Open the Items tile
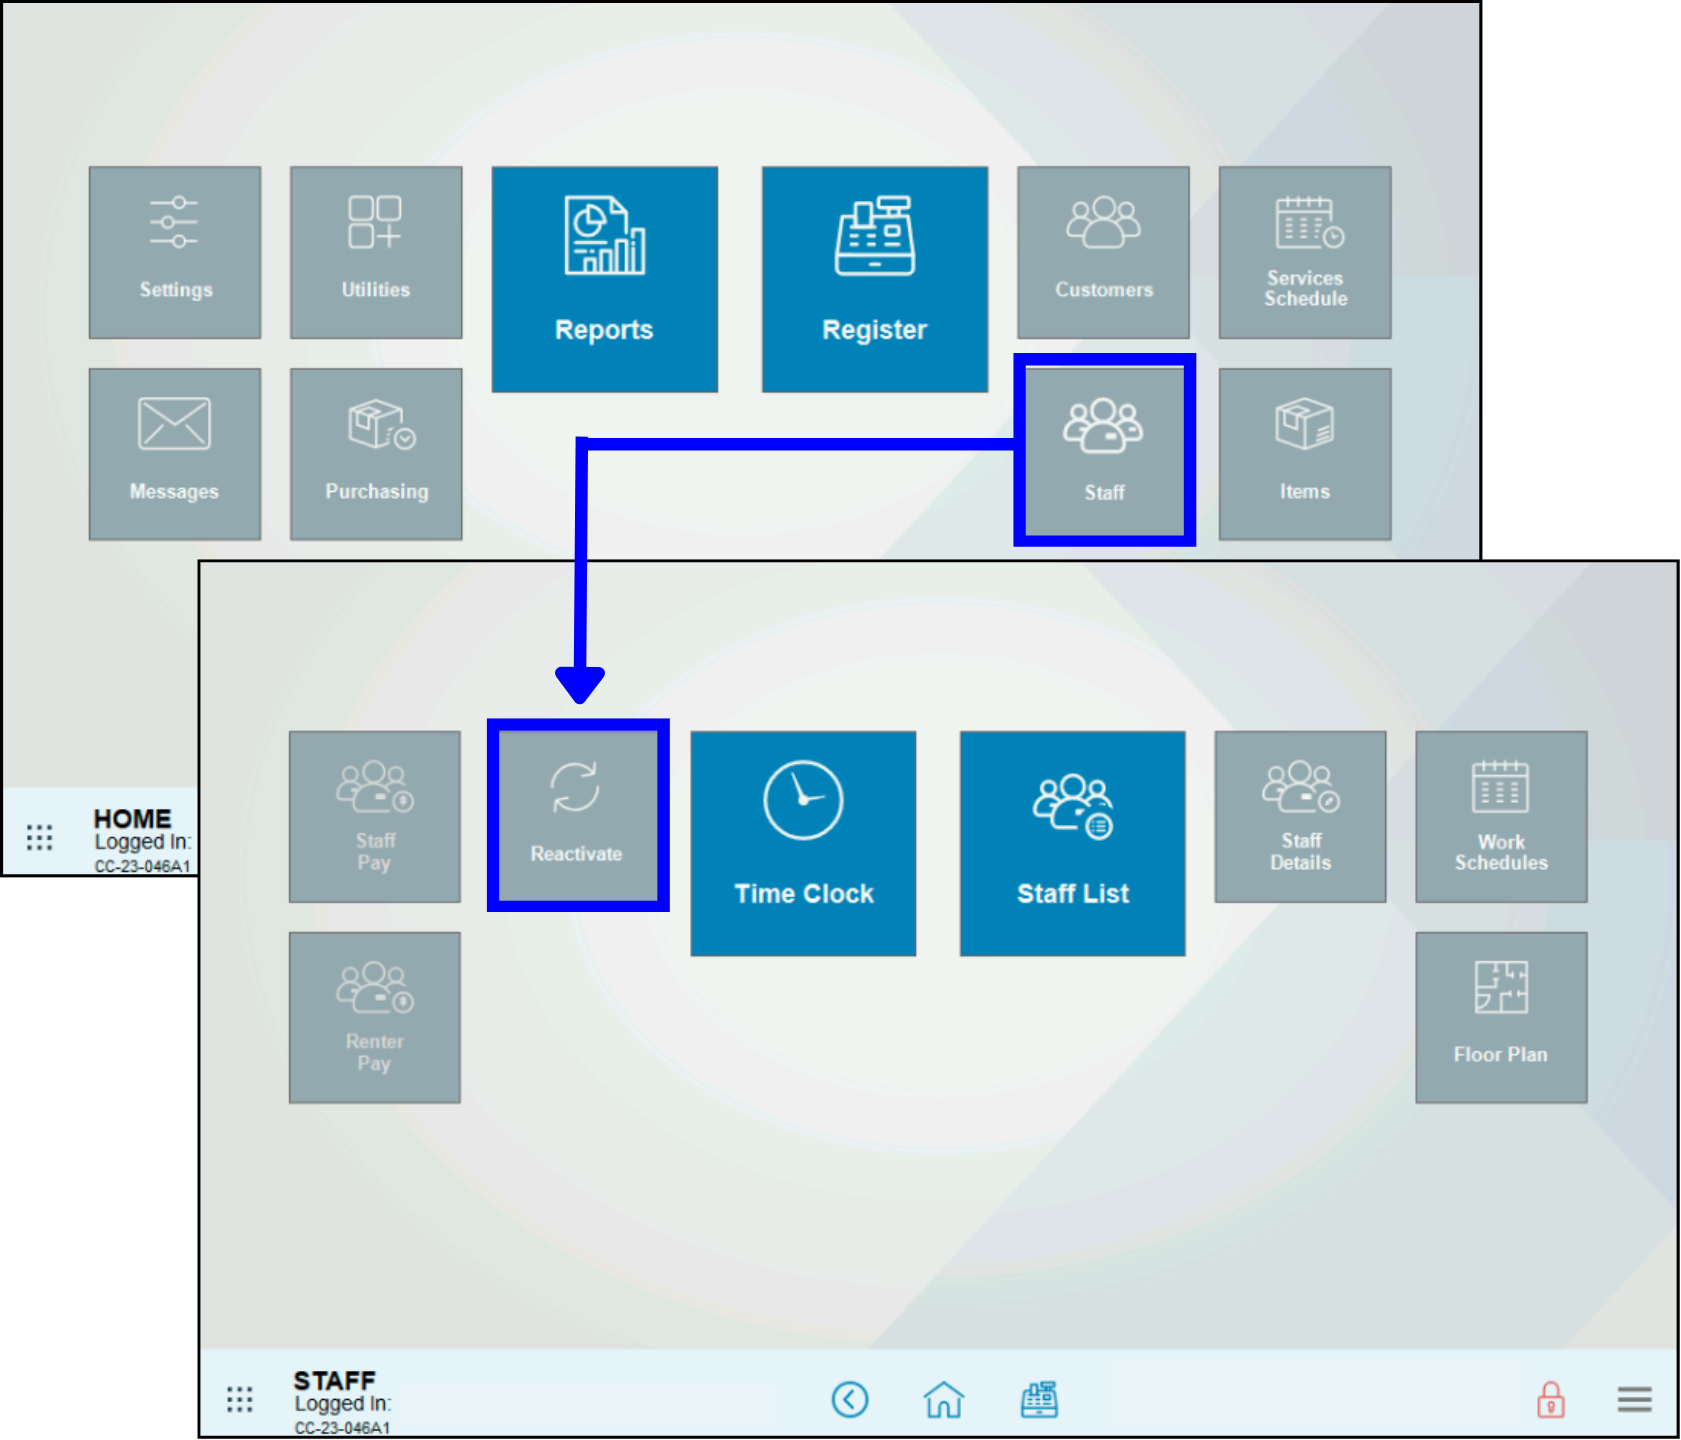 coord(1304,454)
